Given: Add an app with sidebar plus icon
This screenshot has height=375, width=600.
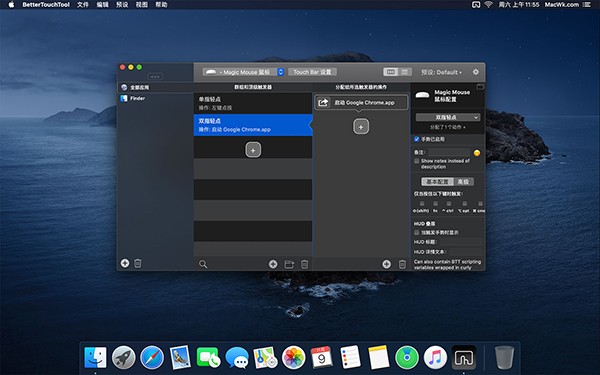Looking at the screenshot, I should pos(125,263).
